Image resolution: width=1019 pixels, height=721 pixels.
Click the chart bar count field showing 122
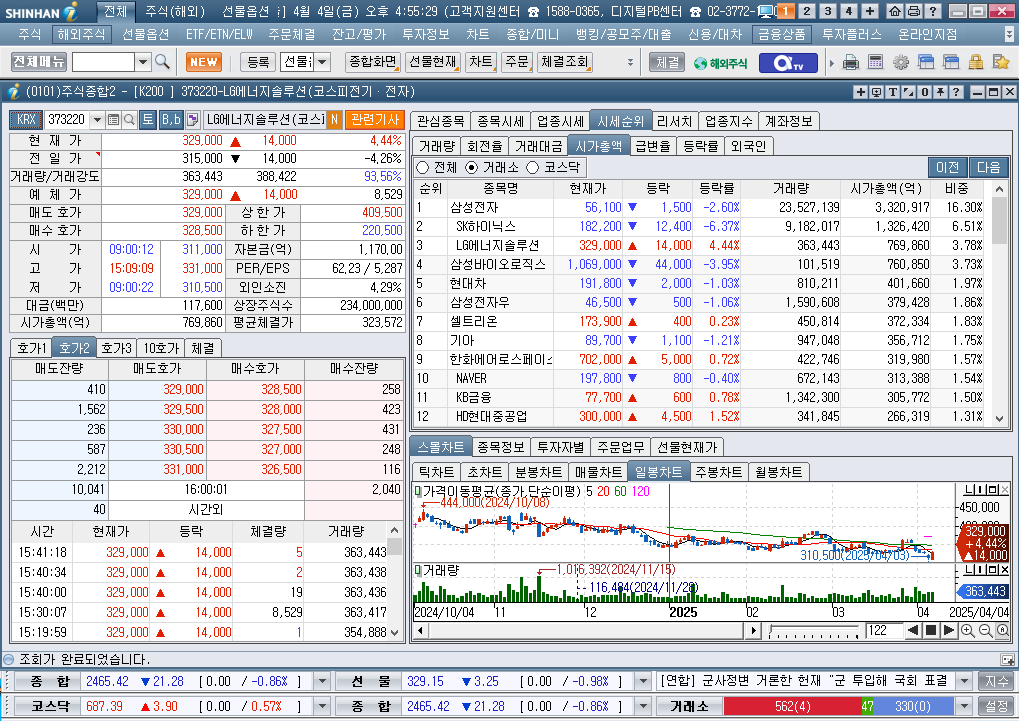[883, 630]
